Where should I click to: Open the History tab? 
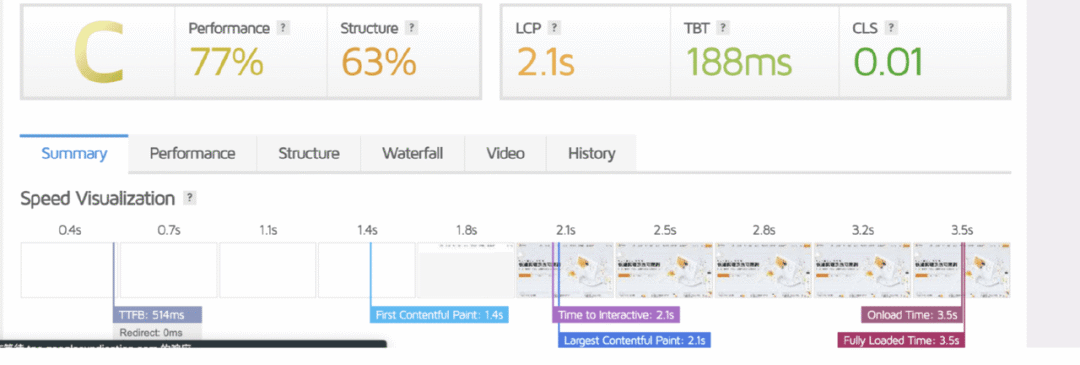pos(592,154)
